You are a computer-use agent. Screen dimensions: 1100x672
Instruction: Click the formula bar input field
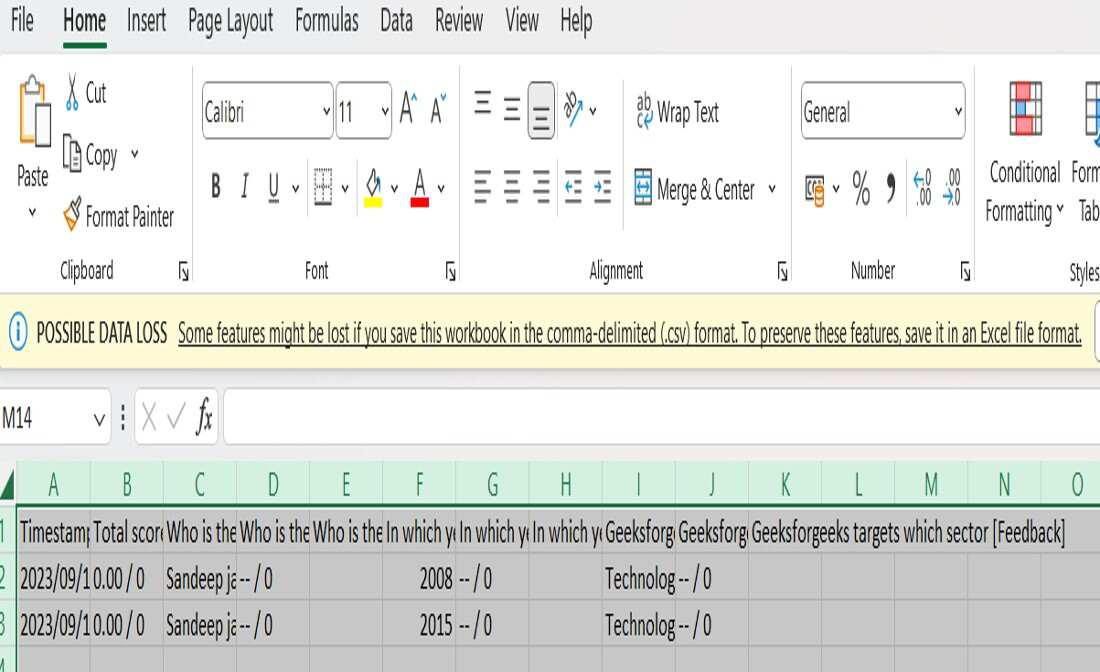[x=662, y=417]
